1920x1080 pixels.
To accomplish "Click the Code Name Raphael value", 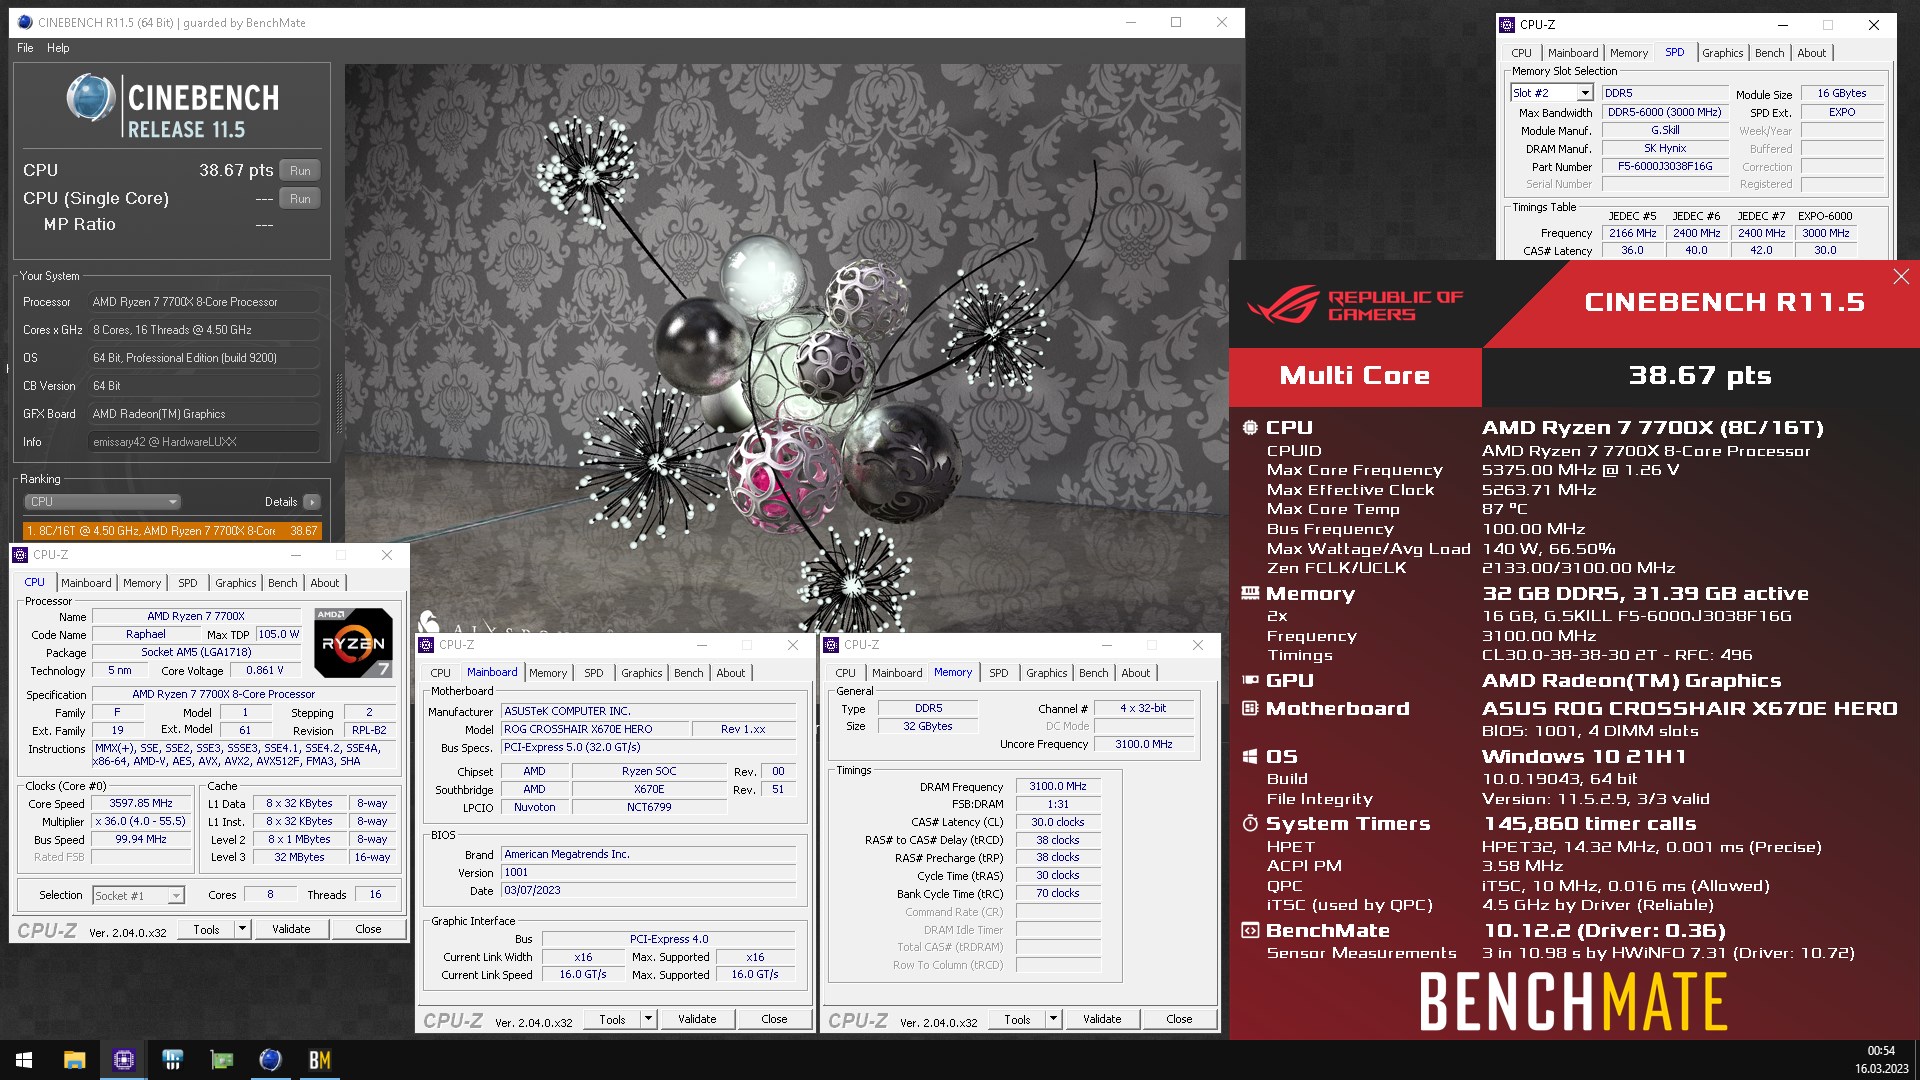I will pyautogui.click(x=146, y=635).
